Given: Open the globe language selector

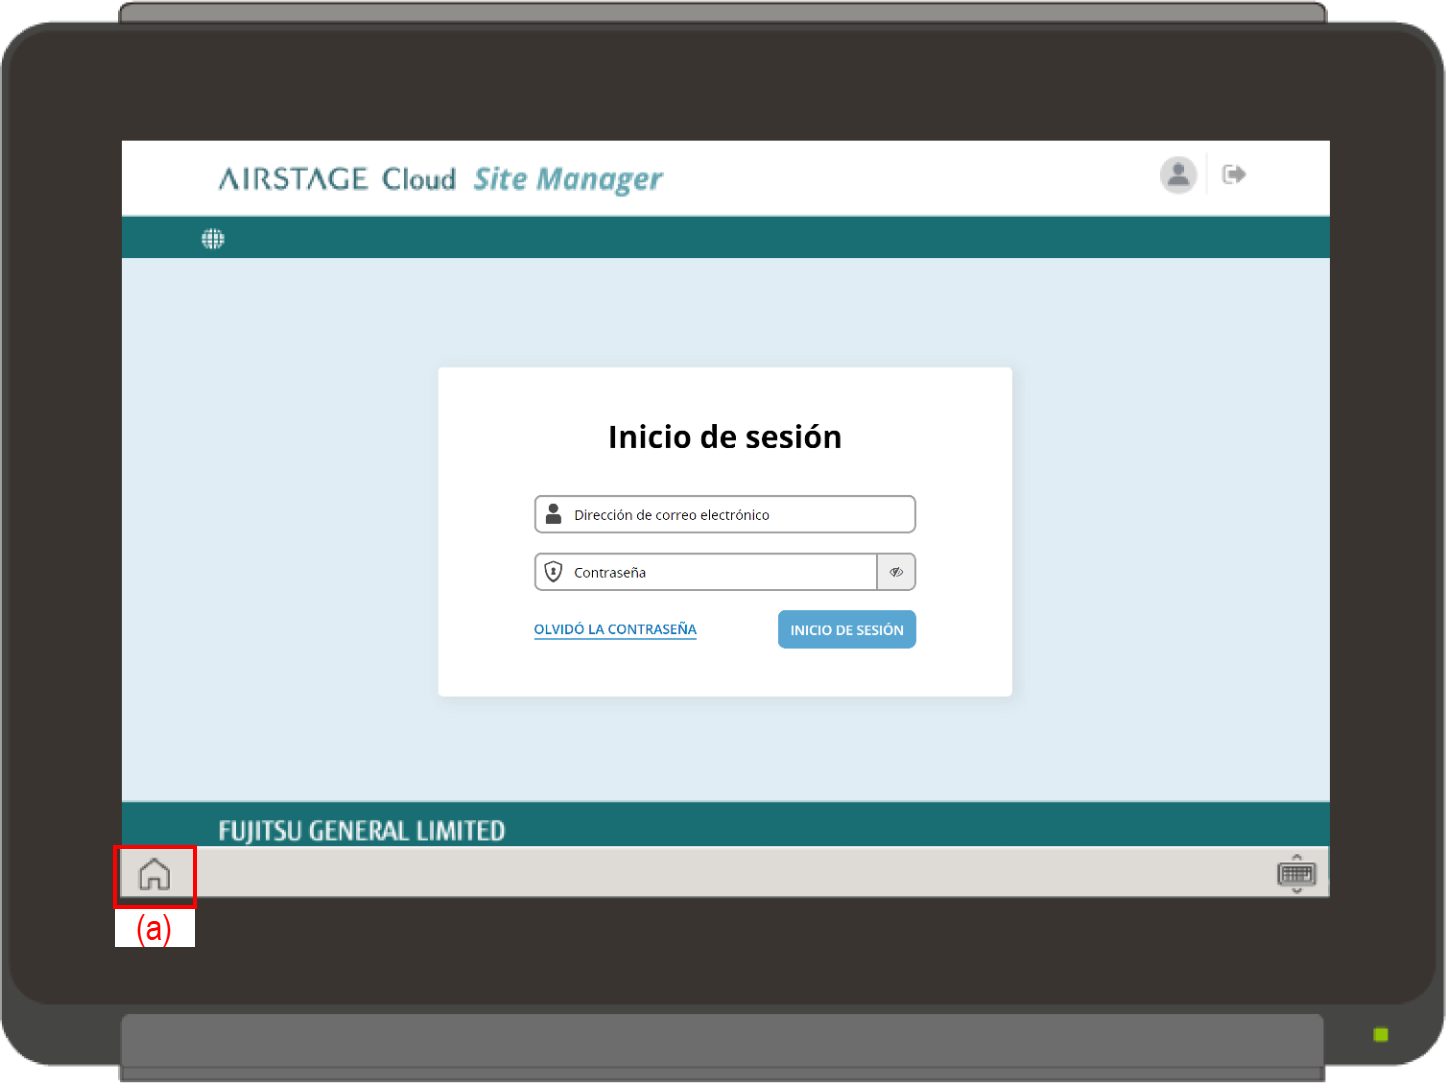Looking at the screenshot, I should (213, 239).
